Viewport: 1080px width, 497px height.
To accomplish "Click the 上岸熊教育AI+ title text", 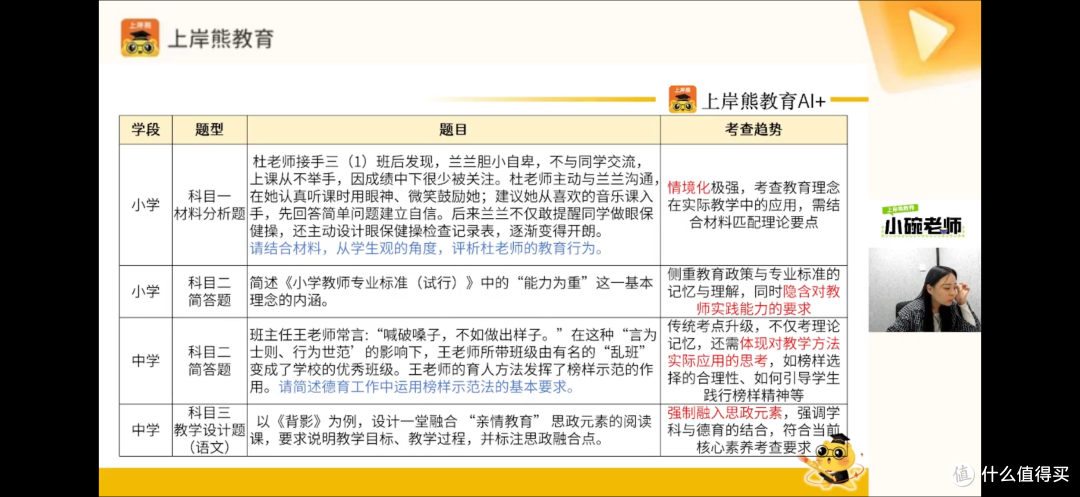I will coord(762,101).
